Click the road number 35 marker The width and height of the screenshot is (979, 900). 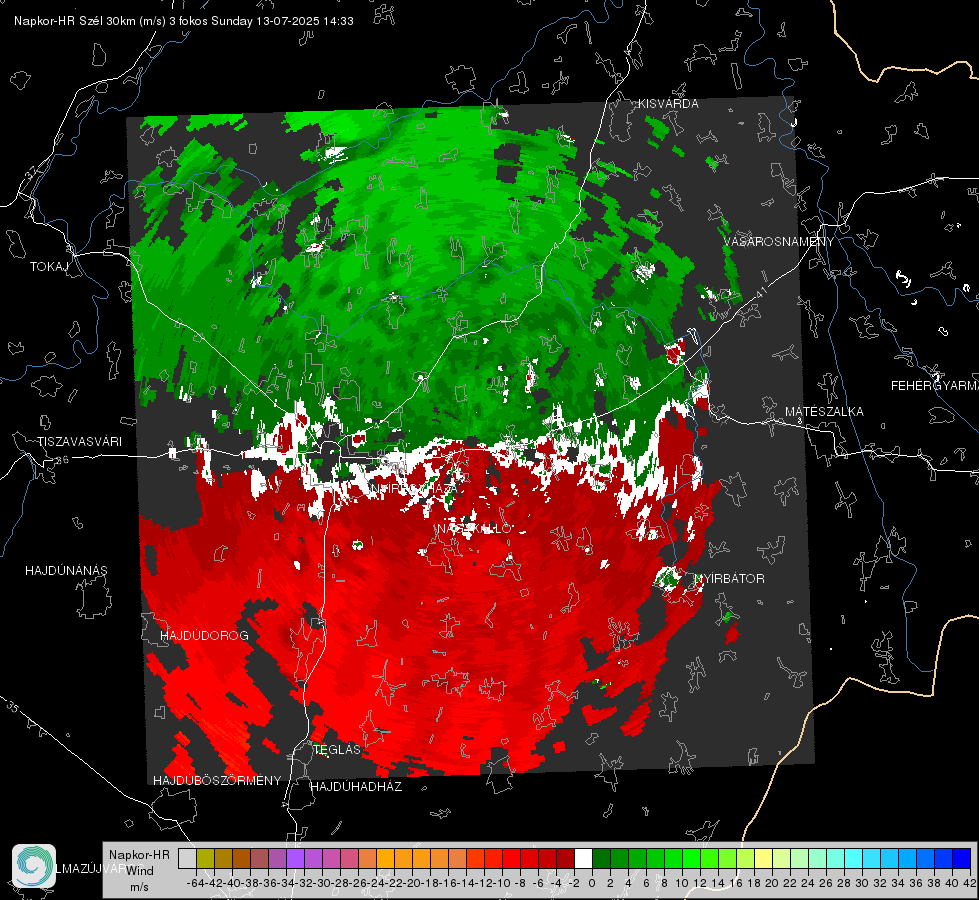13,707
